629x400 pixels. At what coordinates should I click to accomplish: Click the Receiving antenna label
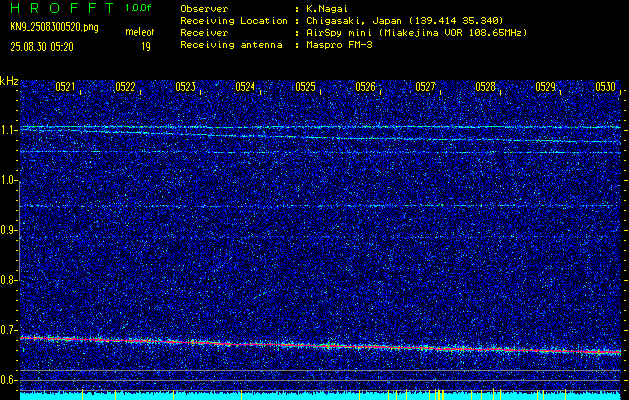[231, 45]
